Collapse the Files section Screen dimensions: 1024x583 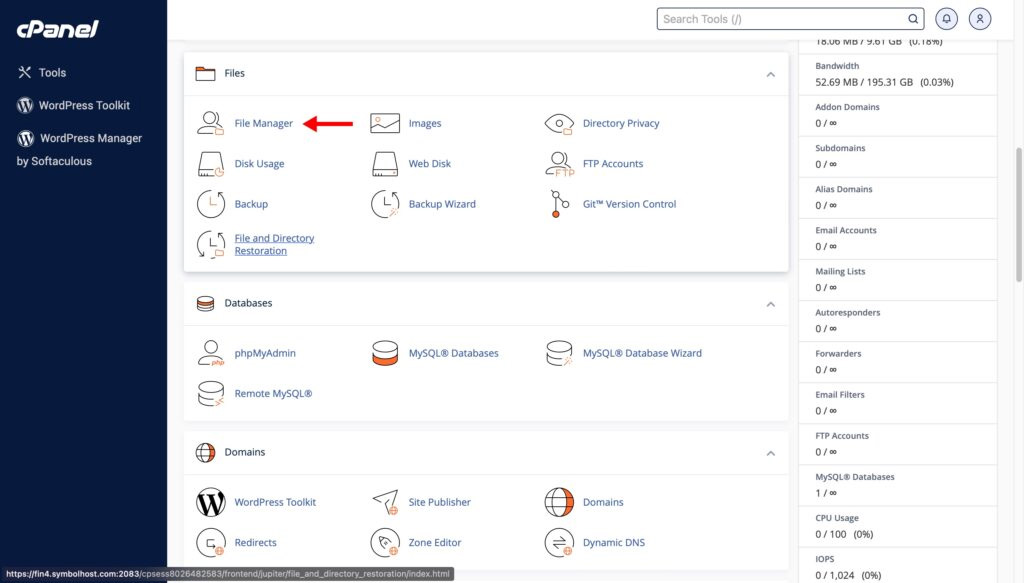click(771, 74)
